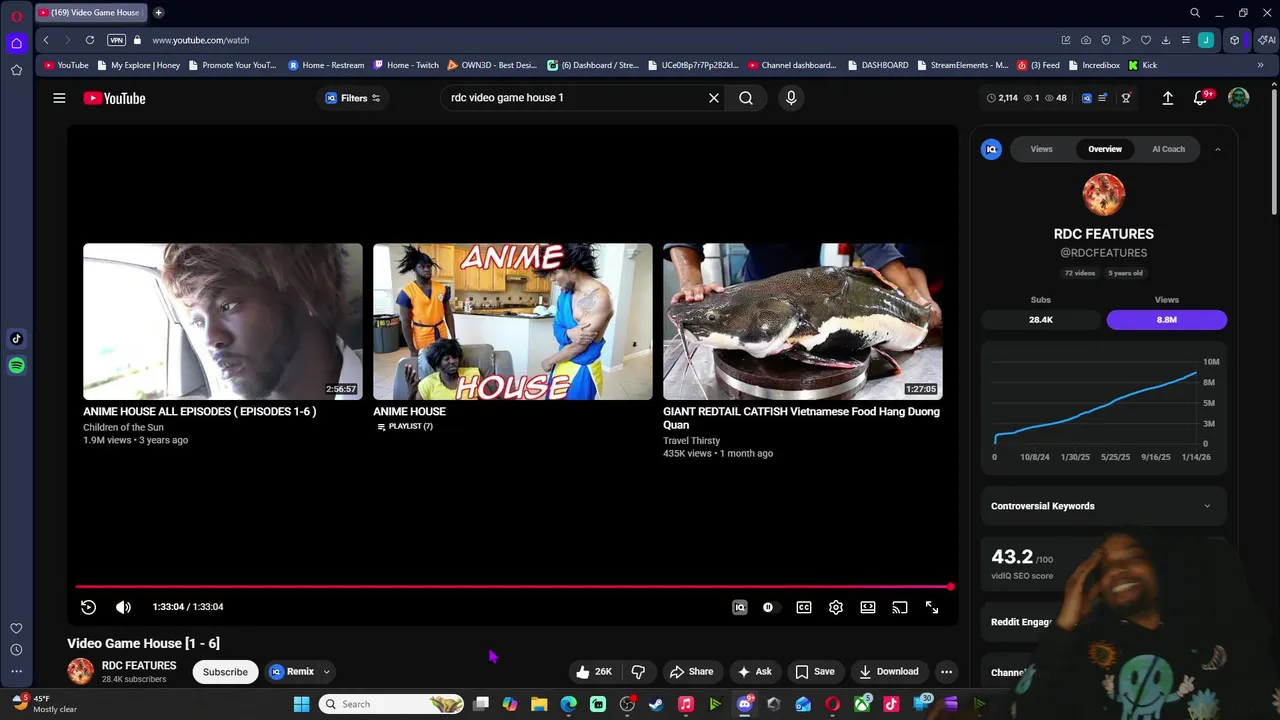
Task: Open the weather widget on taskbar
Action: point(45,704)
